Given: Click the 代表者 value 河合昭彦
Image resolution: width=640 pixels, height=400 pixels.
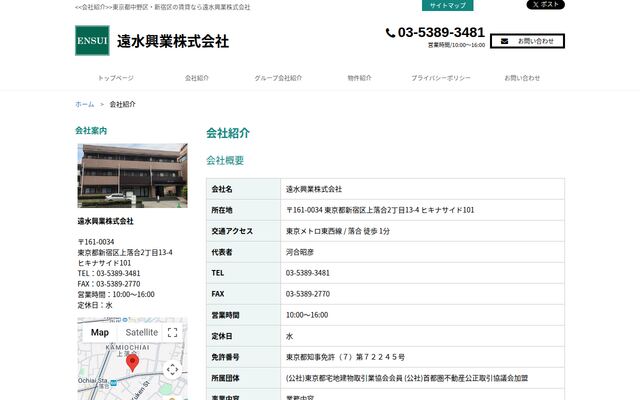Looking at the screenshot, I should tap(300, 252).
